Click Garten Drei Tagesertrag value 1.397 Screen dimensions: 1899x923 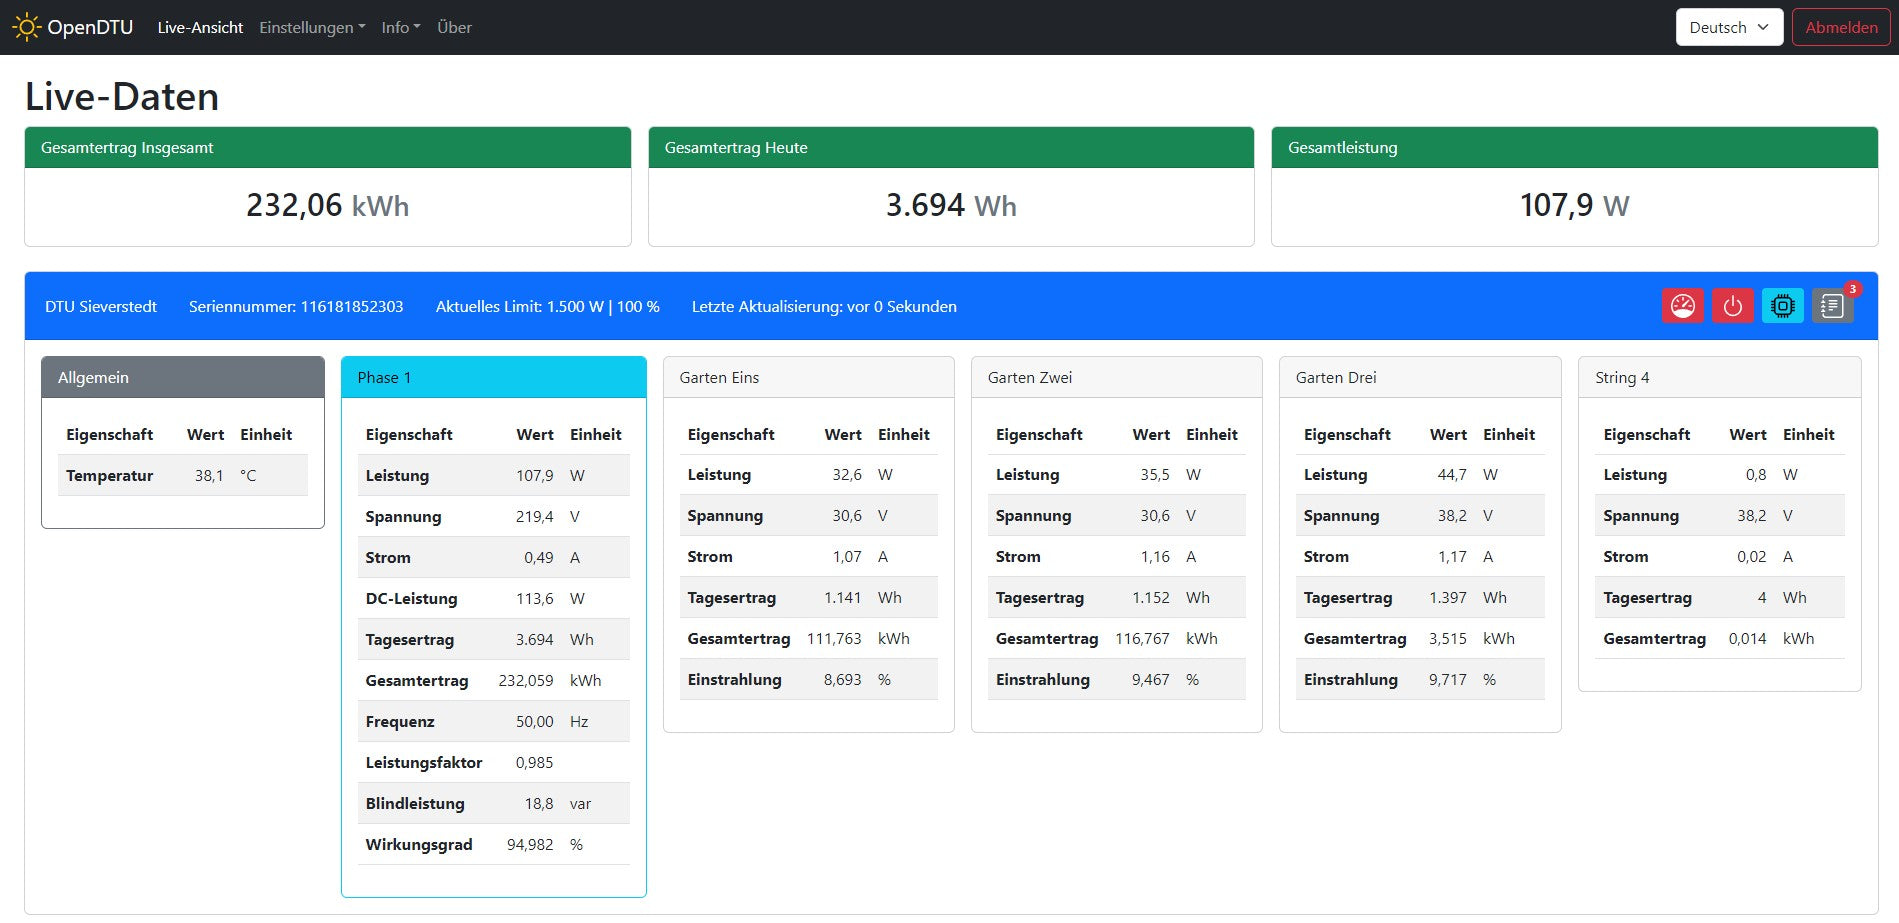pyautogui.click(x=1448, y=598)
